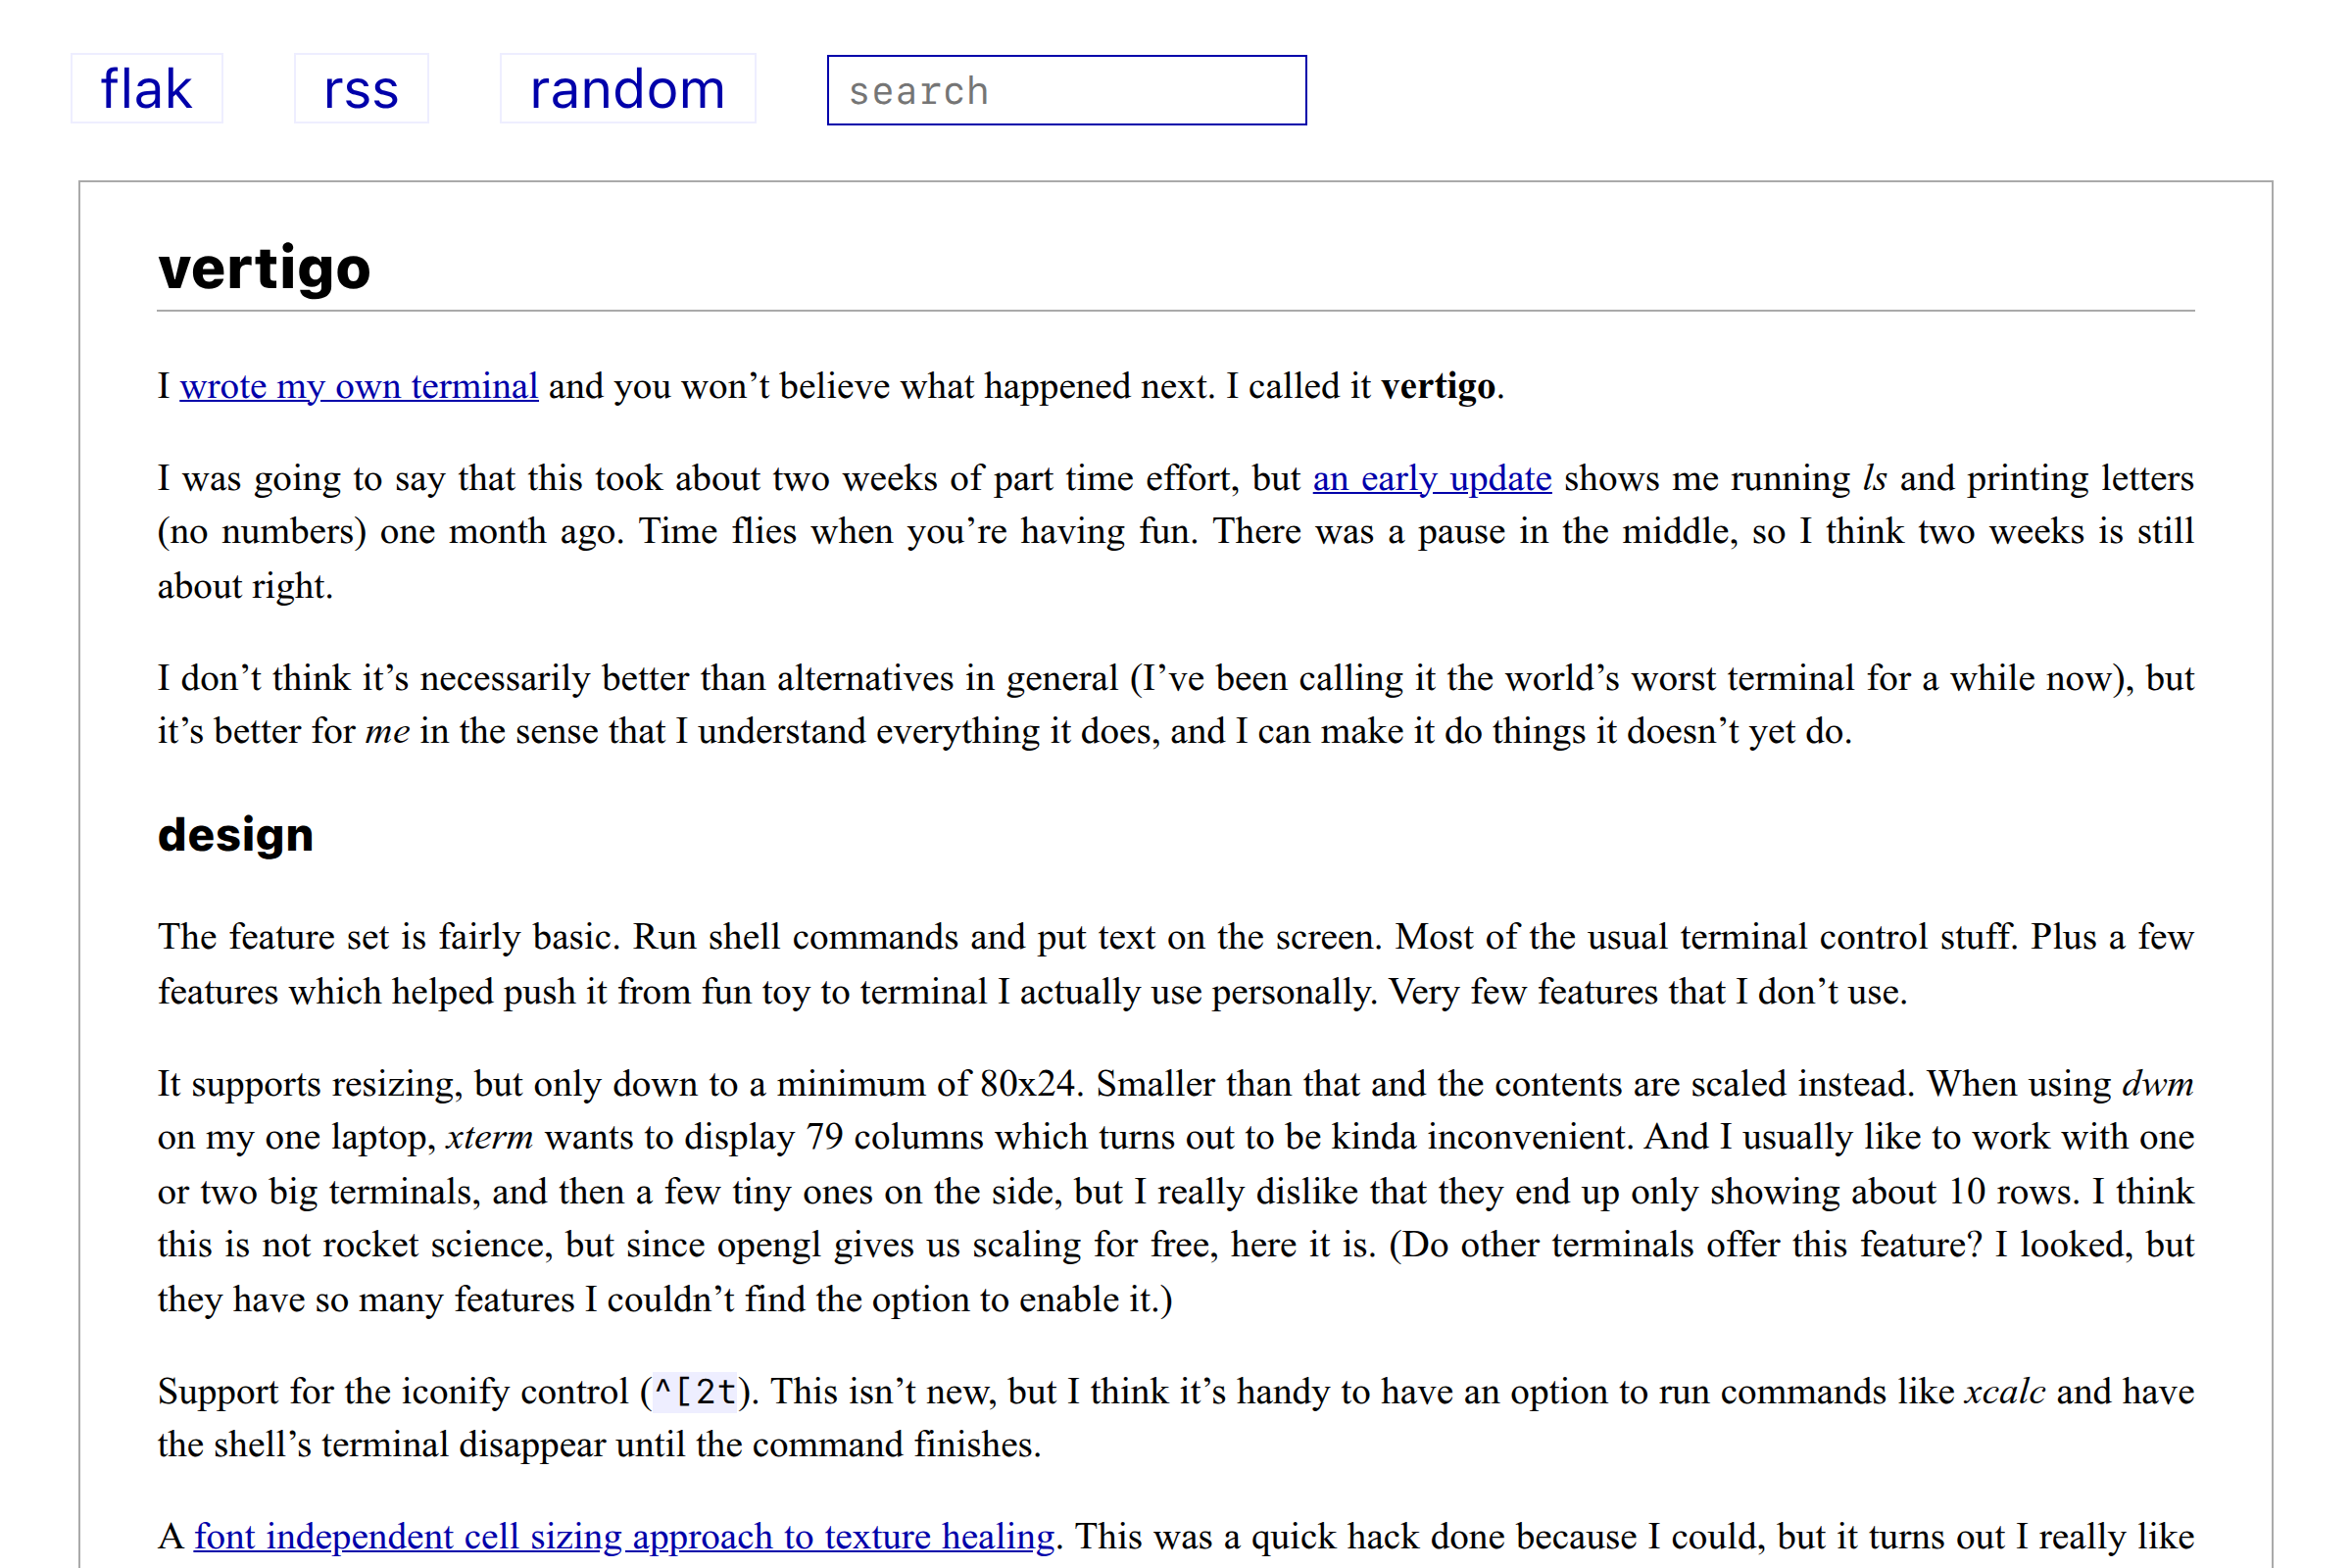Go to a random post
Screen dimensions: 2352x1568
[x=627, y=89]
